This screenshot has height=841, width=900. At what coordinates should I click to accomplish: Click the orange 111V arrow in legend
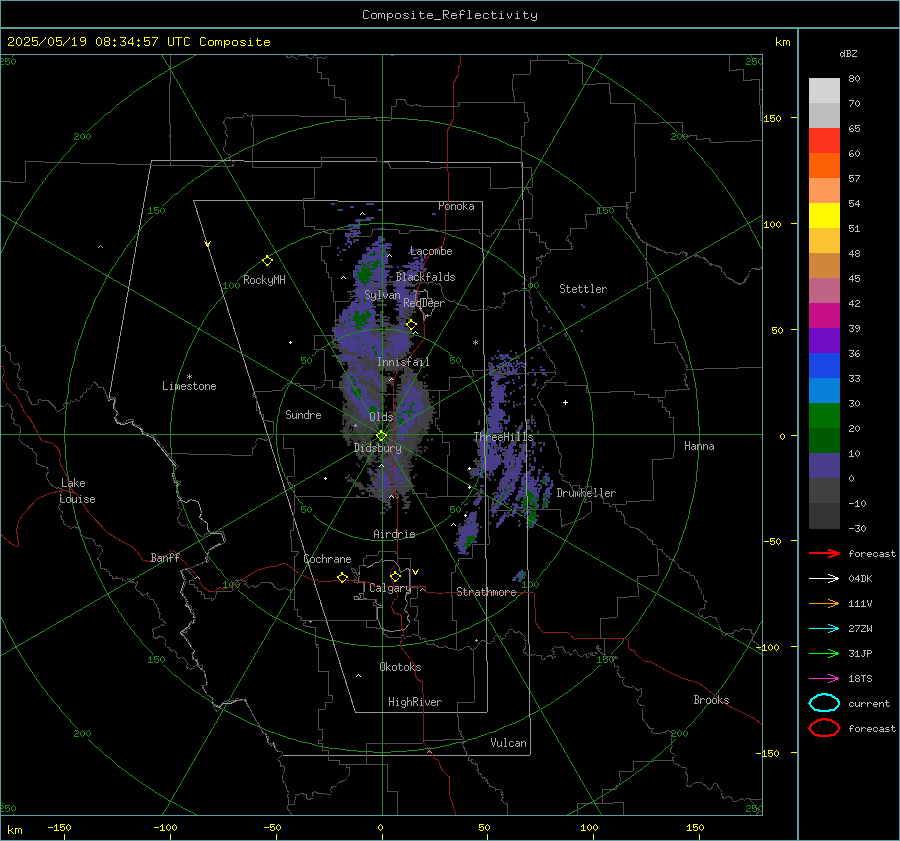tap(824, 603)
